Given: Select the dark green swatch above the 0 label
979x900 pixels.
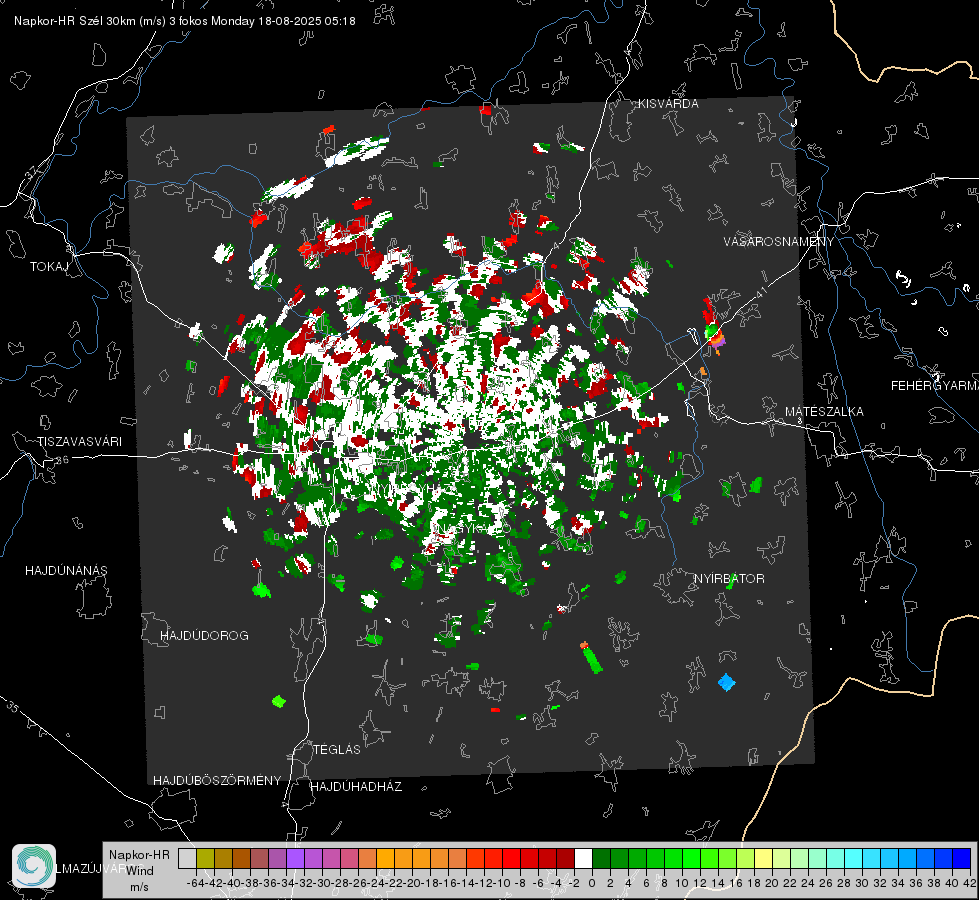Looking at the screenshot, I should point(601,858).
